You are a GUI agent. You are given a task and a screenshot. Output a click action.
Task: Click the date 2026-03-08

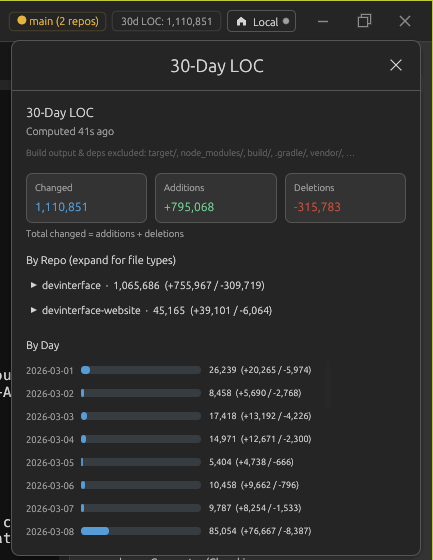point(50,532)
